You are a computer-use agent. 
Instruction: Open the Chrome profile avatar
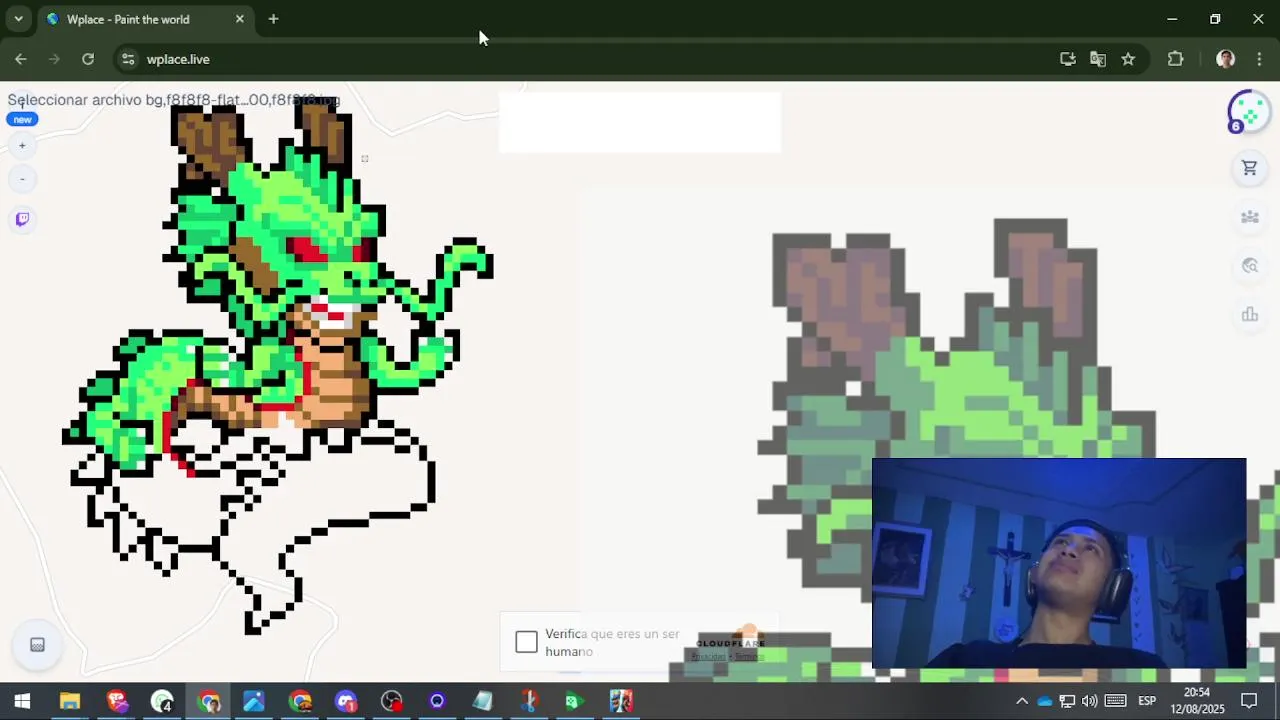(x=1225, y=59)
